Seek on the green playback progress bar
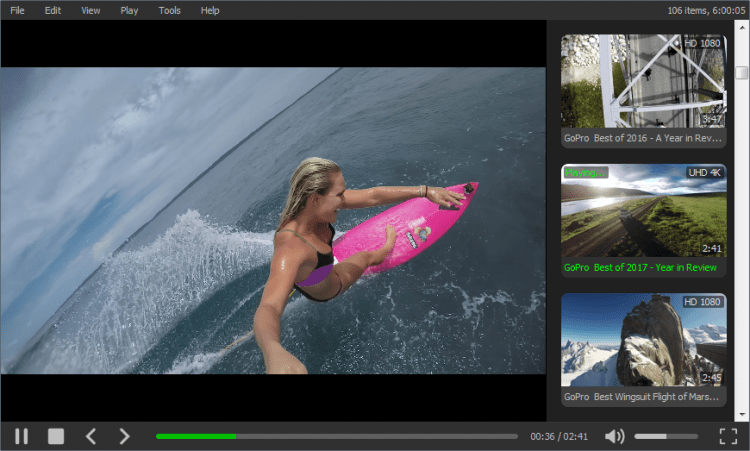The image size is (750, 451). click(336, 436)
